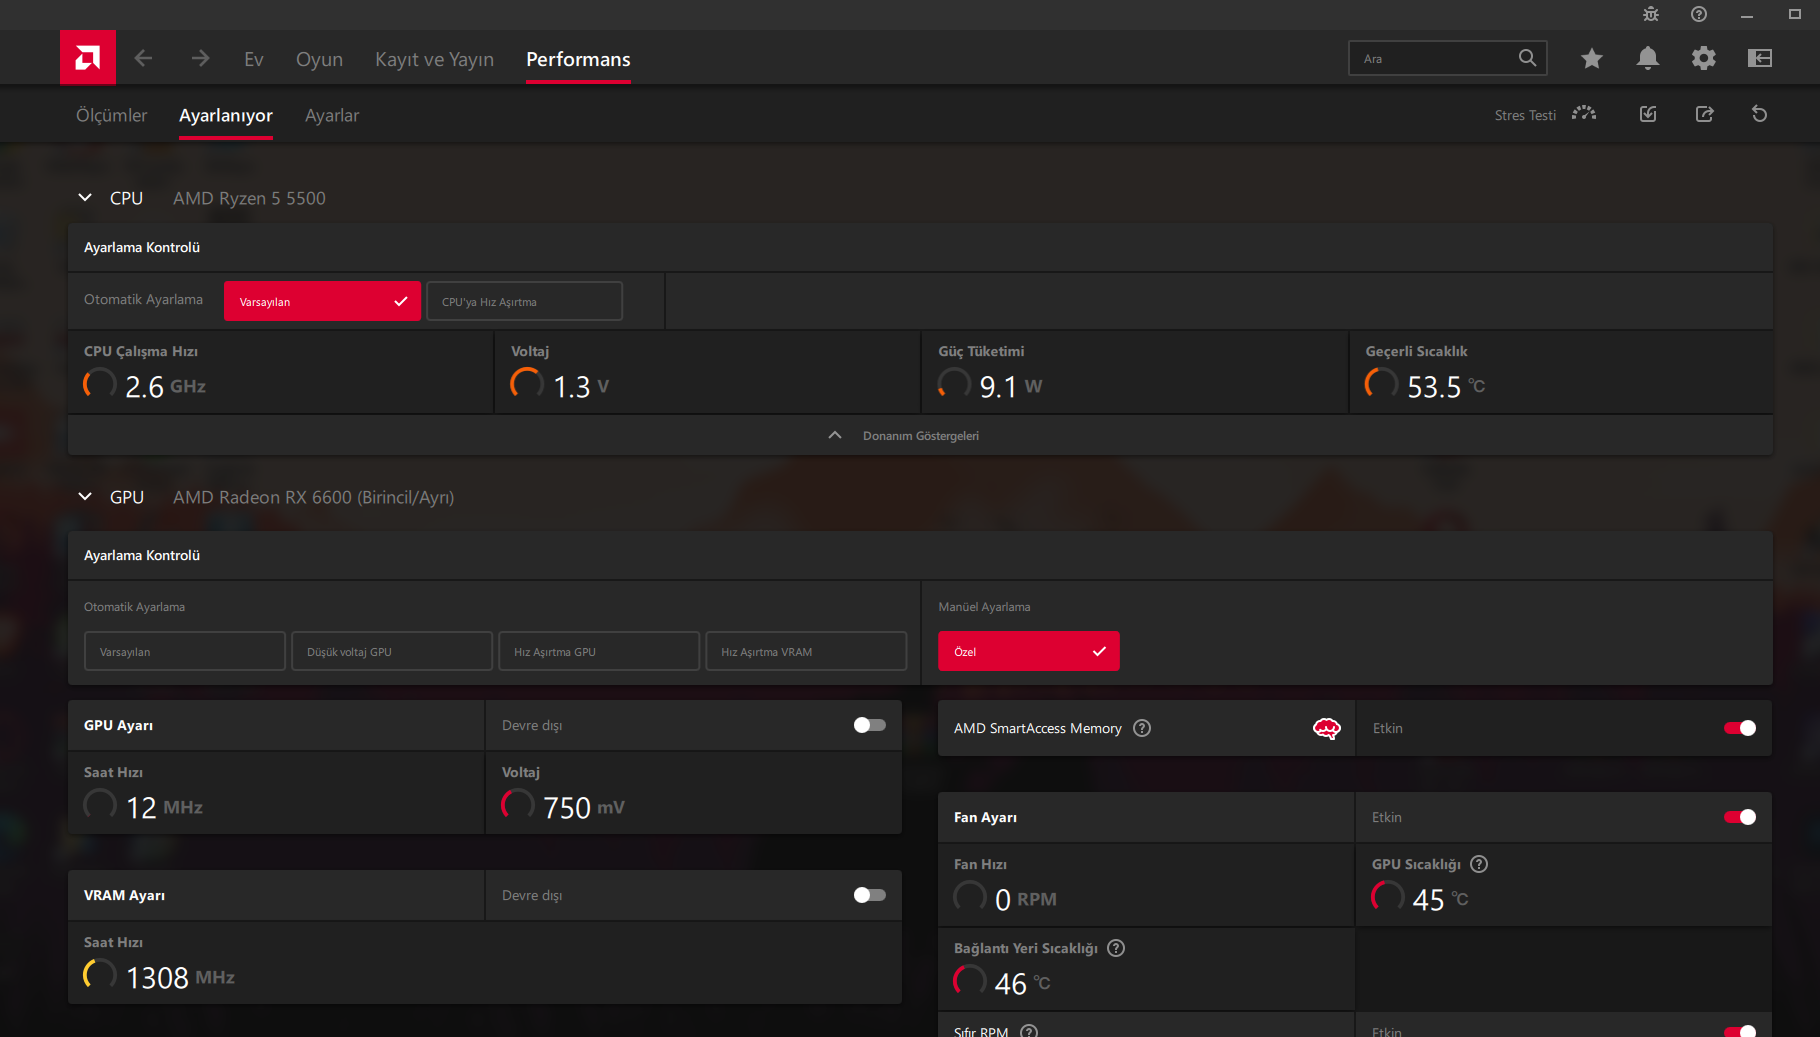Click the 2.6 GHz CPU speed value
Screen dimensions: 1820x1037
165,387
